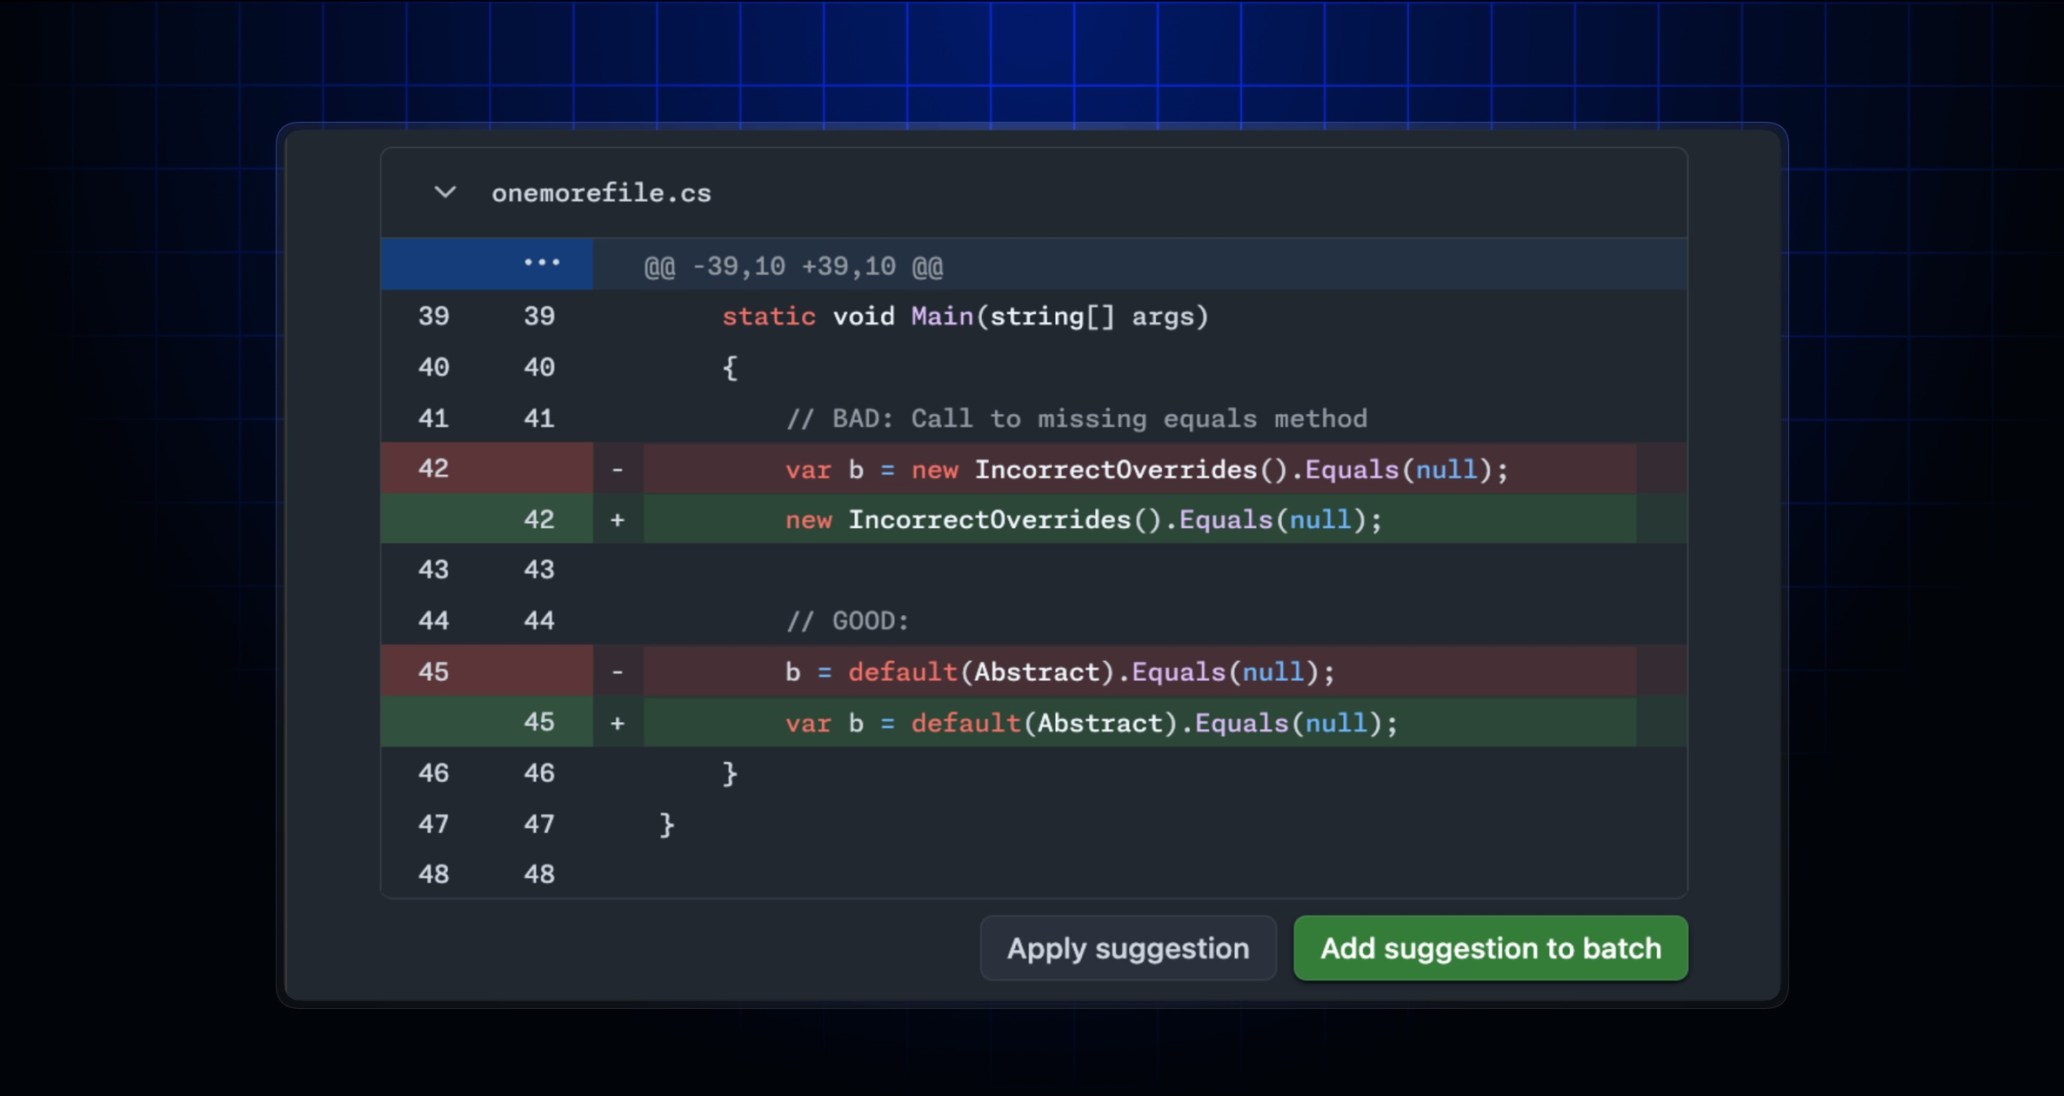Select line number 39 in the old file column
The image size is (2064, 1096).
point(434,316)
